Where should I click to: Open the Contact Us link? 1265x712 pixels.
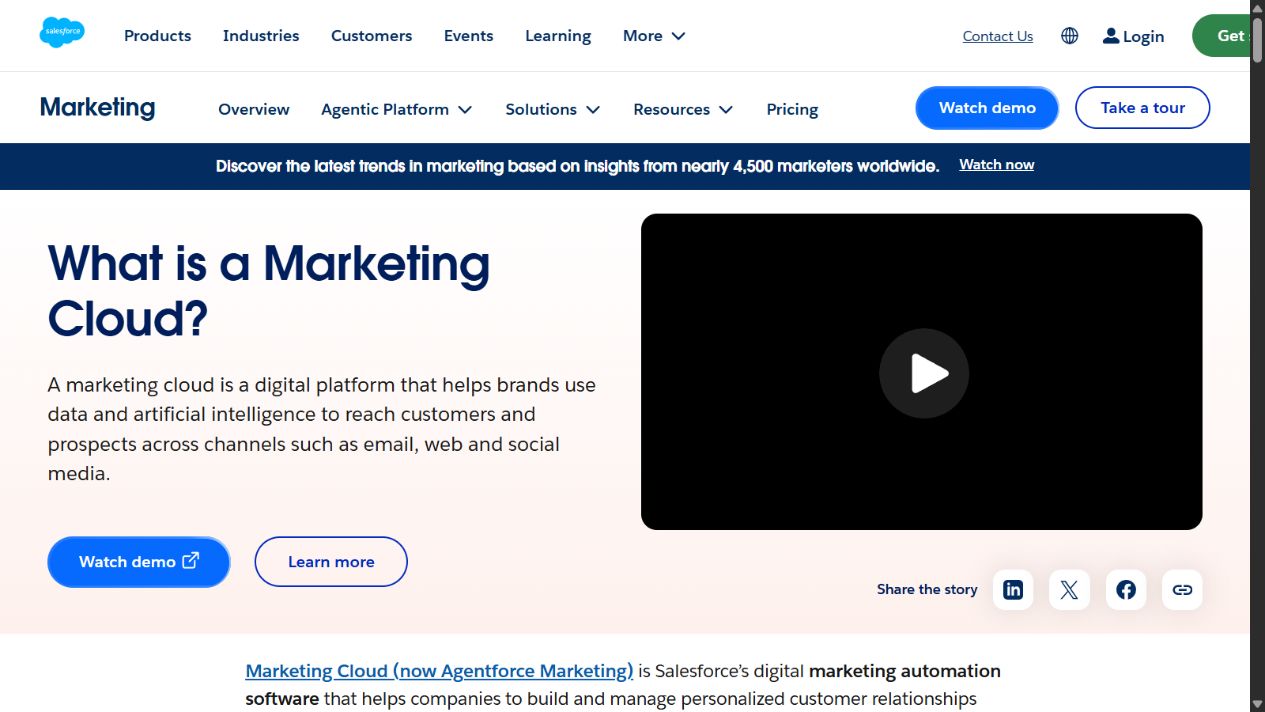998,36
